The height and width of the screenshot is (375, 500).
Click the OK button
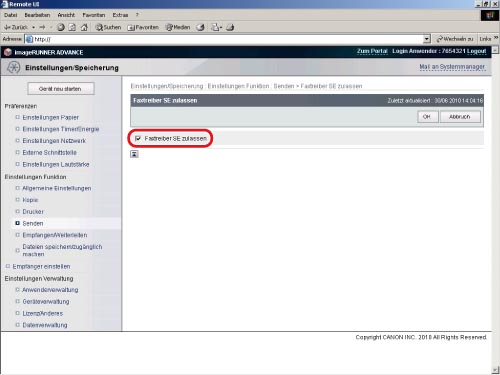[x=427, y=117]
